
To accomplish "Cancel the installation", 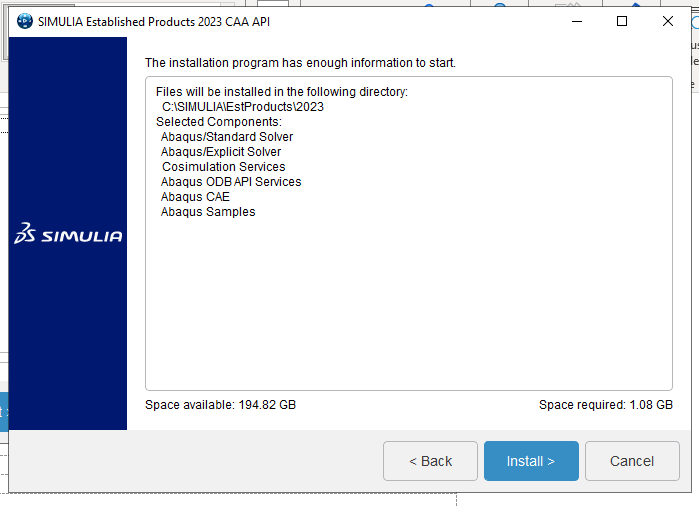I will point(632,461).
